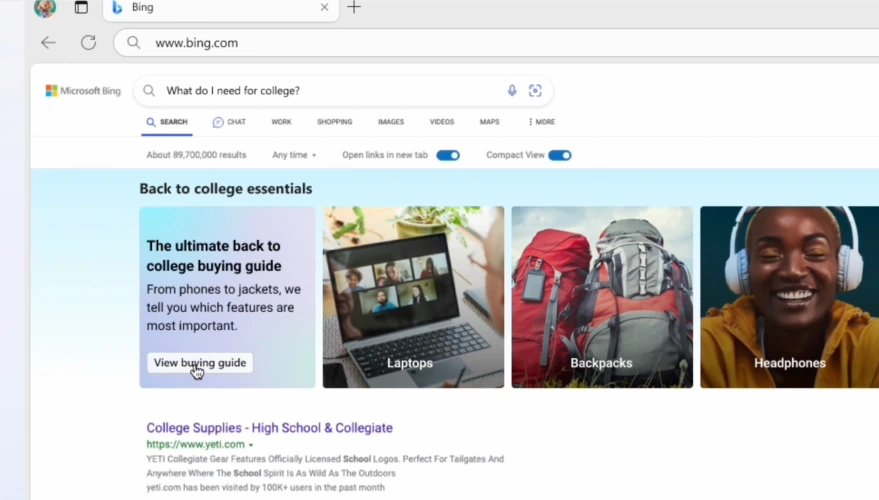Viewport: 879px width, 500px height.
Task: Select the Shopping tab
Action: (x=334, y=122)
